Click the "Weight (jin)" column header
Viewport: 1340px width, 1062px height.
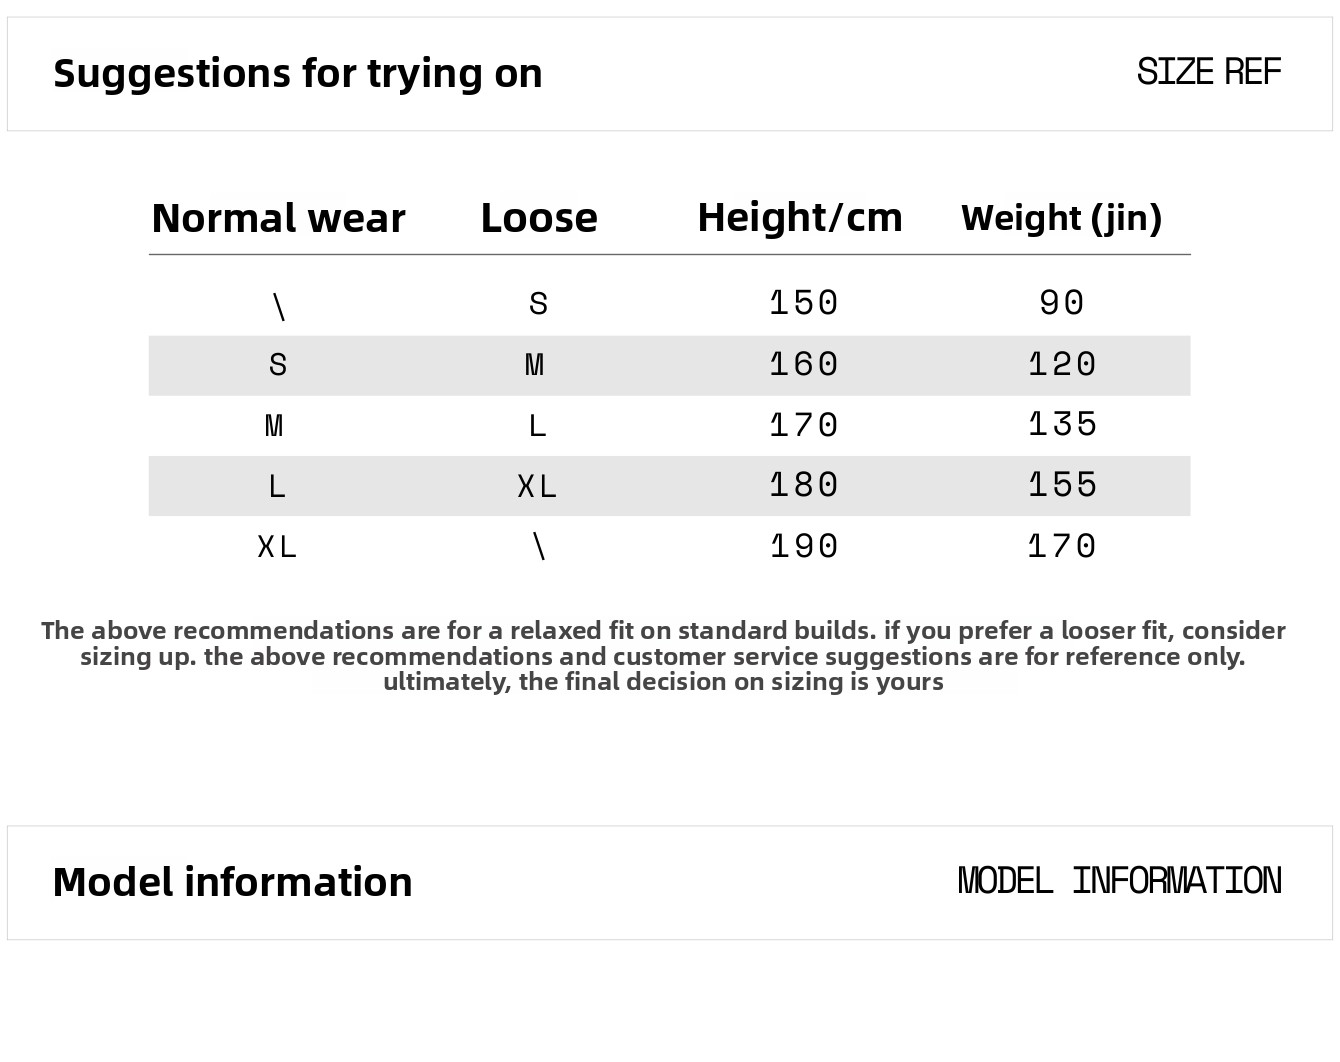pyautogui.click(x=1061, y=218)
